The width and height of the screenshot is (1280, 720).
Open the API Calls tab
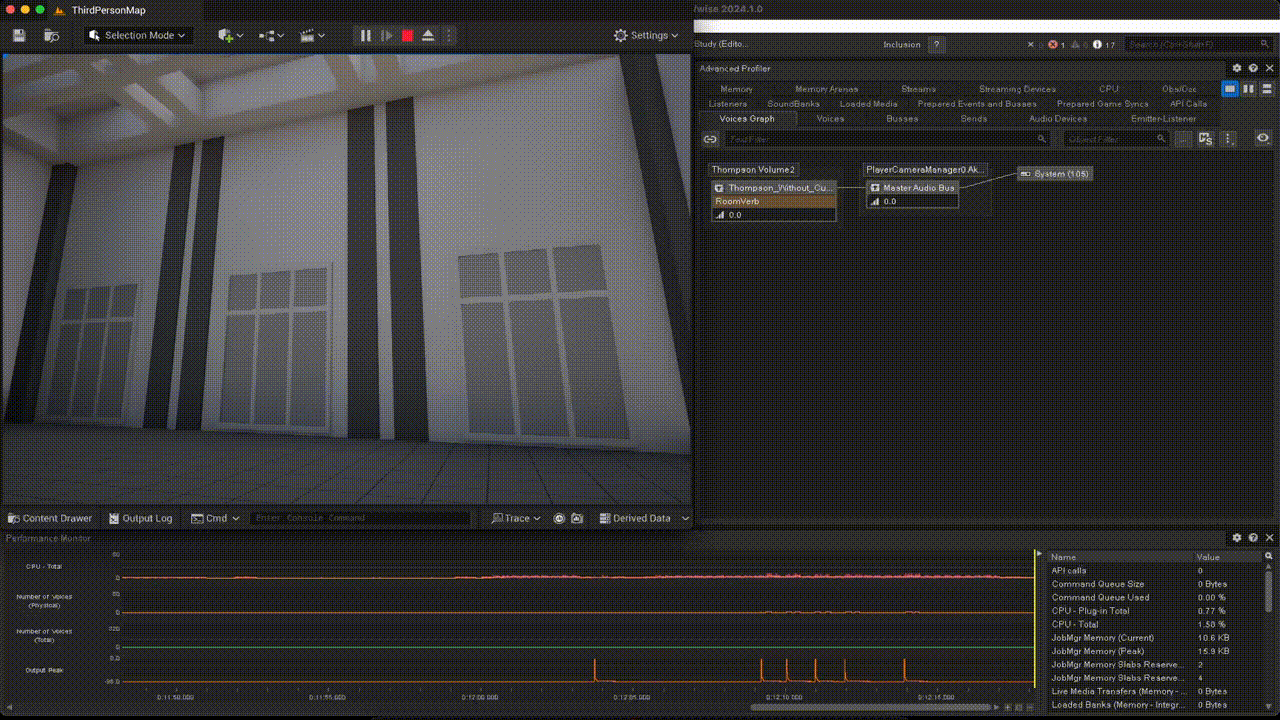(1189, 104)
